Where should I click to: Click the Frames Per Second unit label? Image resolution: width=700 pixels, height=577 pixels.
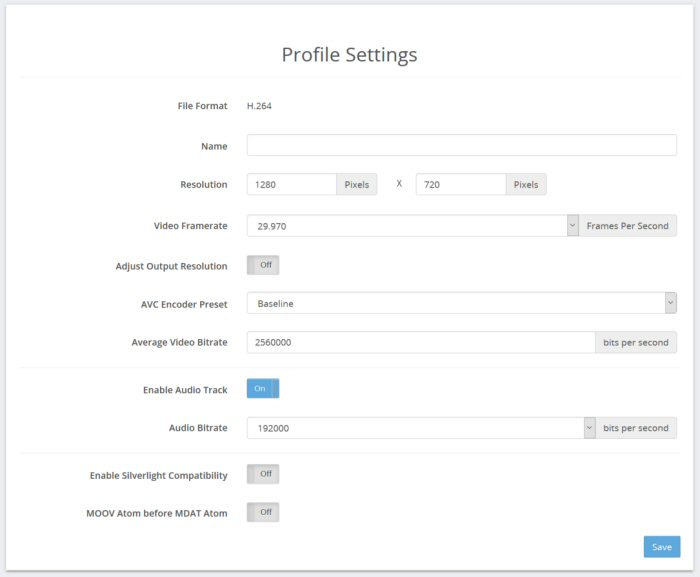(x=628, y=226)
